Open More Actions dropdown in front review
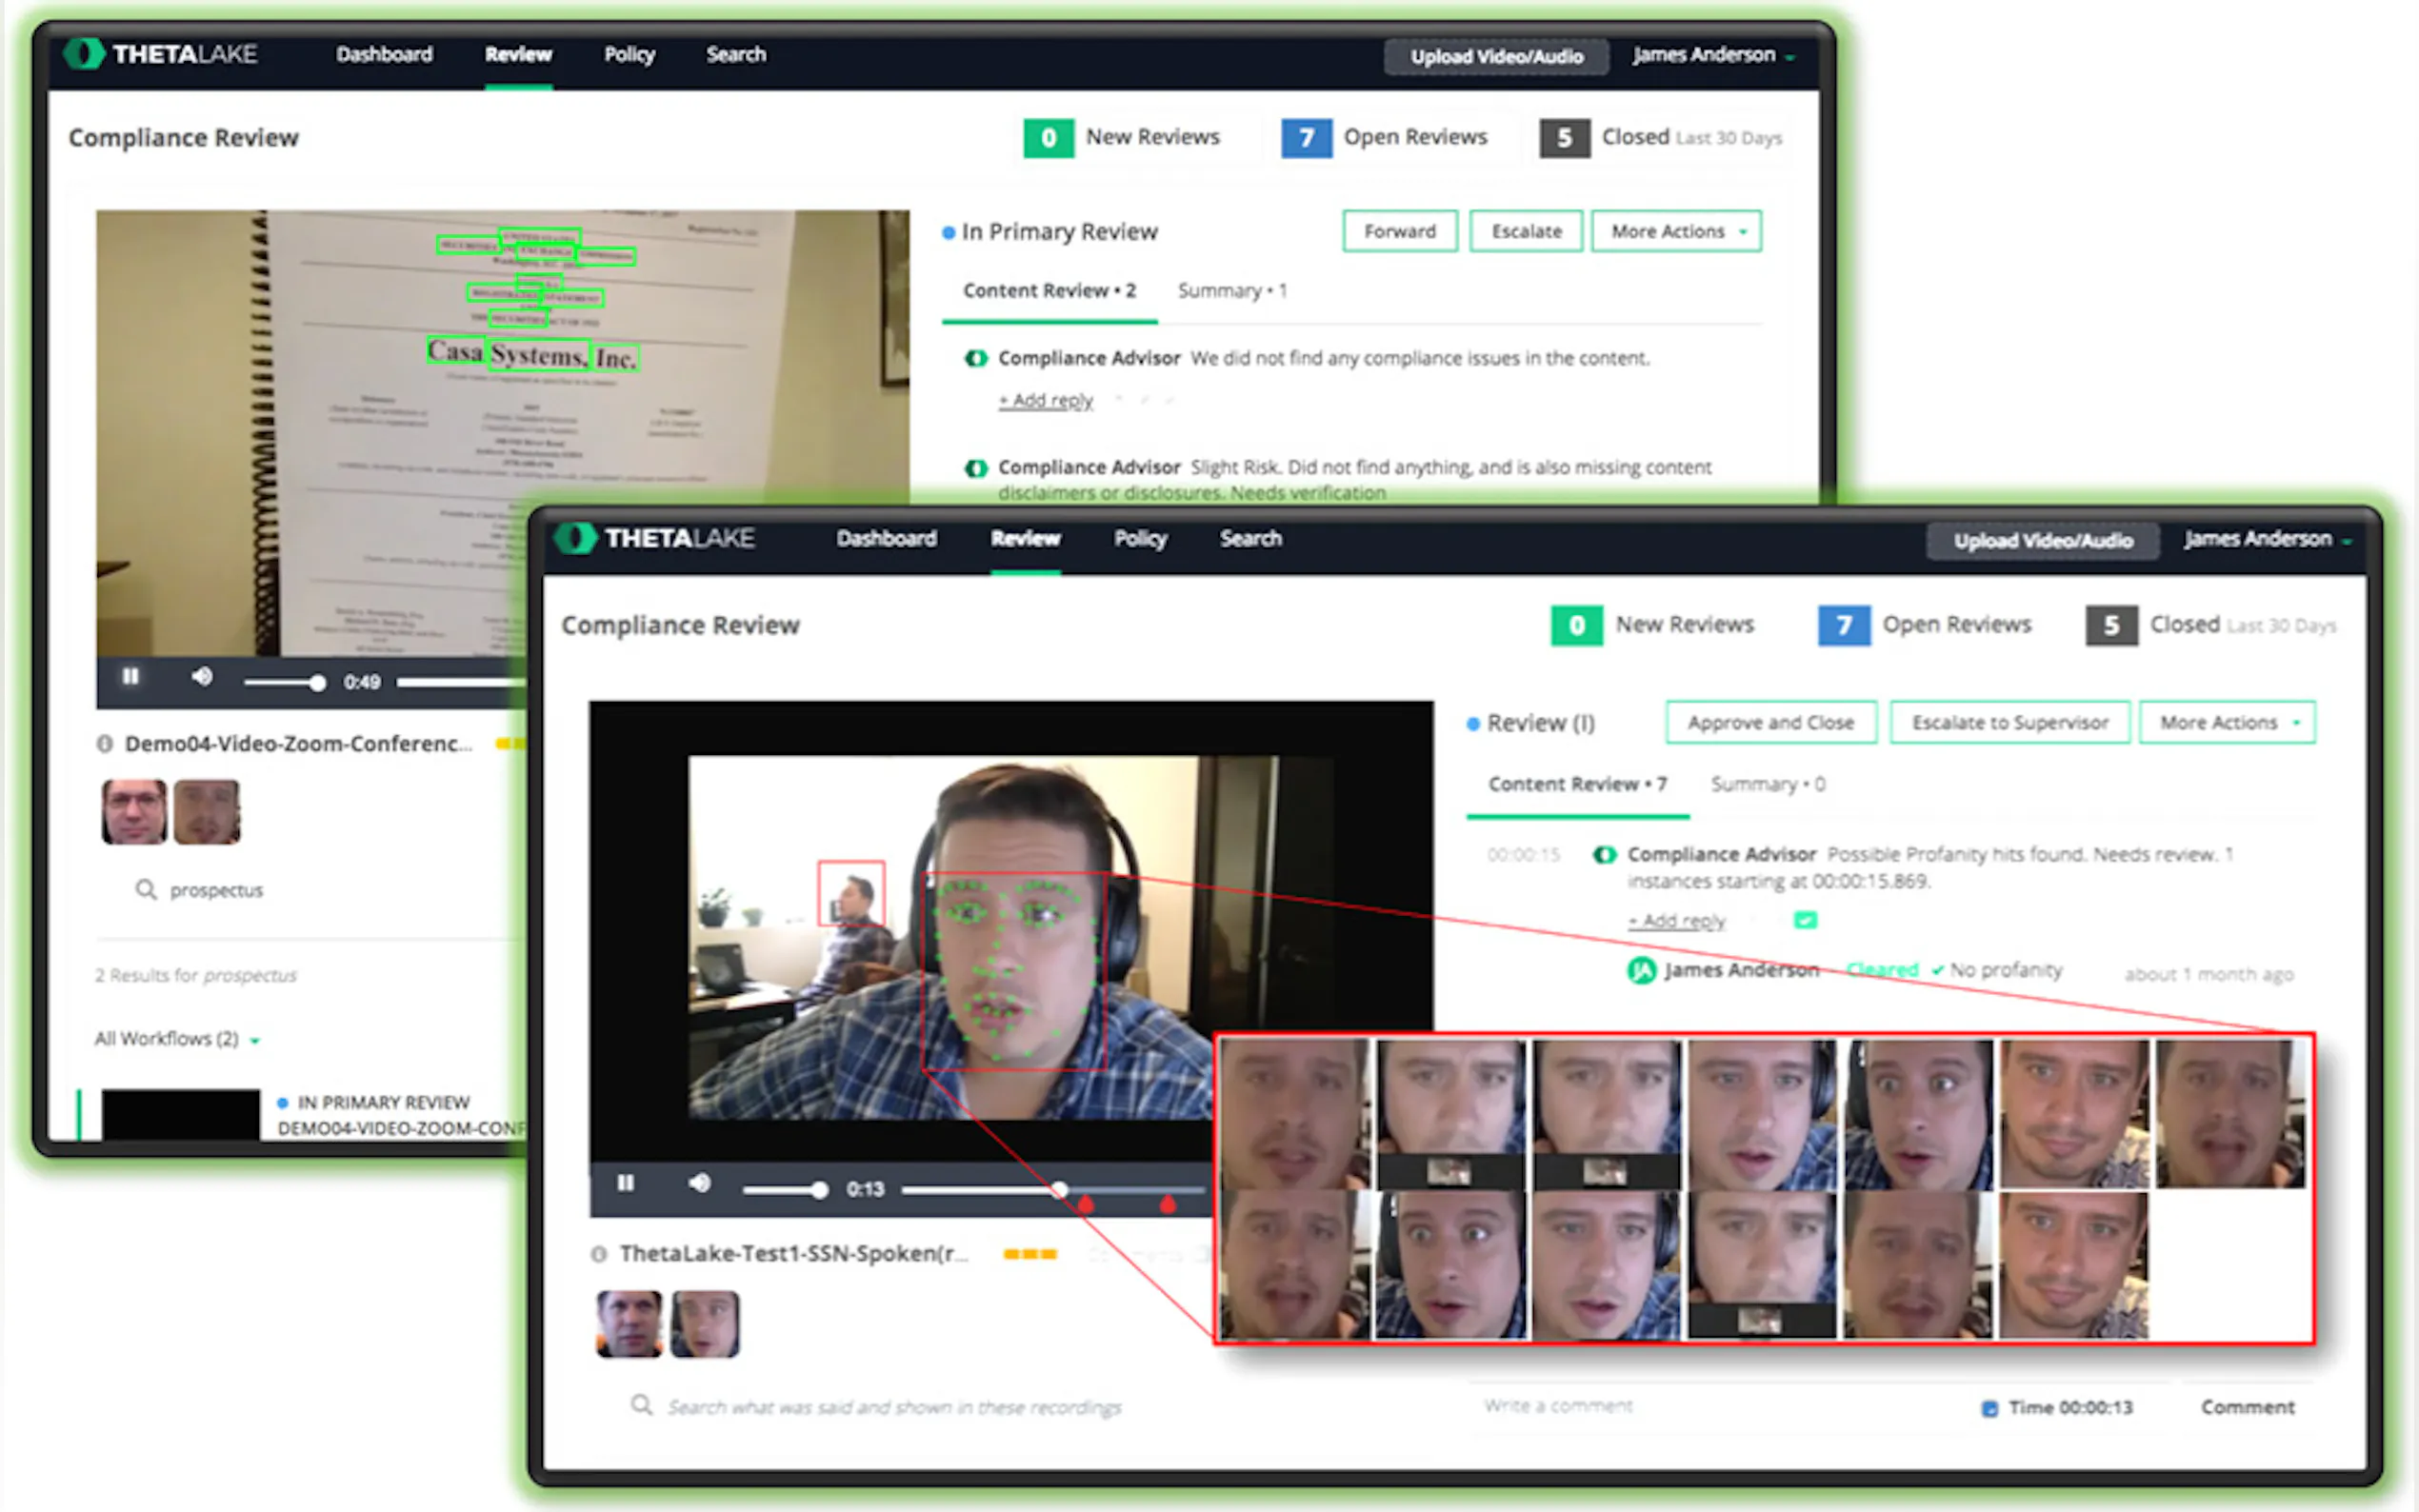Image resolution: width=2419 pixels, height=1512 pixels. pos(2227,722)
